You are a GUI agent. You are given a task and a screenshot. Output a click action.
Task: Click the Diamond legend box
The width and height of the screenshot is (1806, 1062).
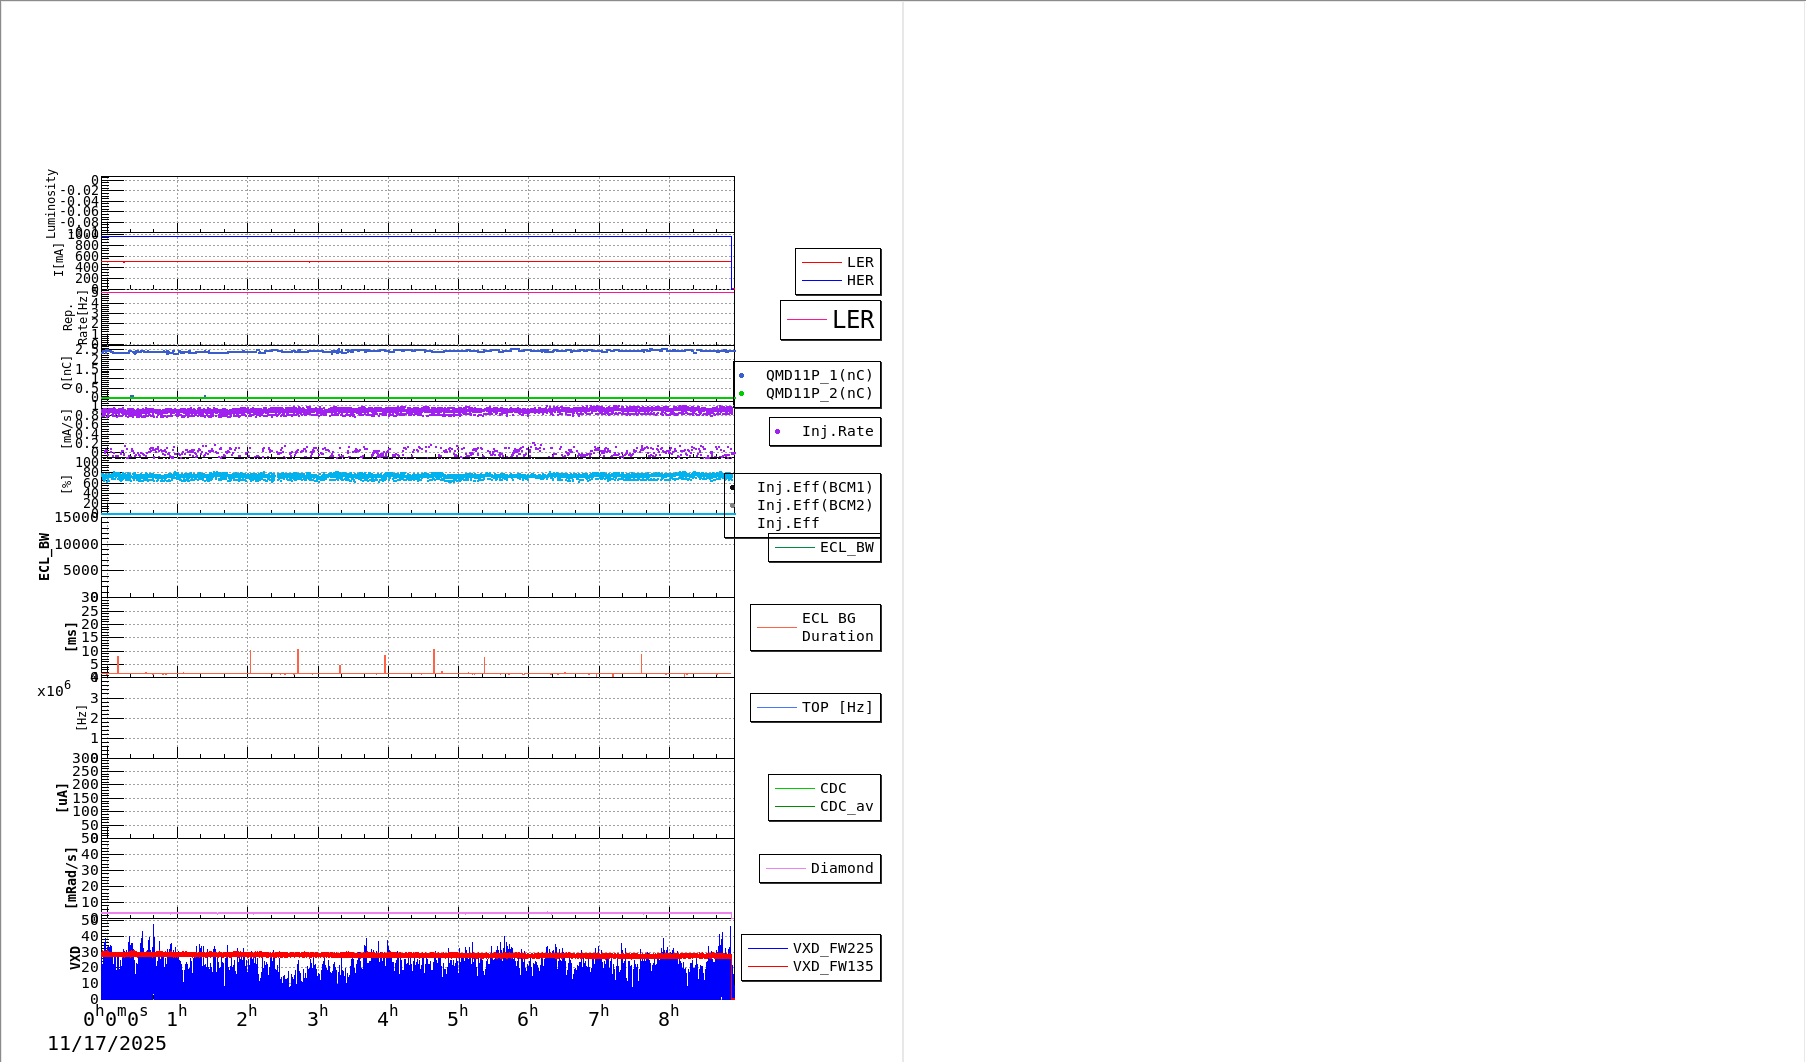(820, 869)
